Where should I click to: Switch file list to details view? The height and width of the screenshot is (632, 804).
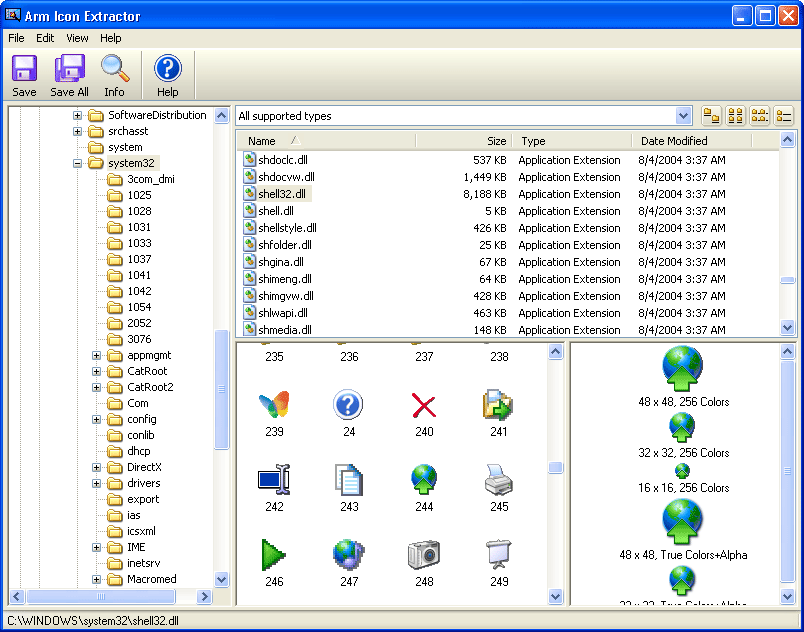[783, 115]
